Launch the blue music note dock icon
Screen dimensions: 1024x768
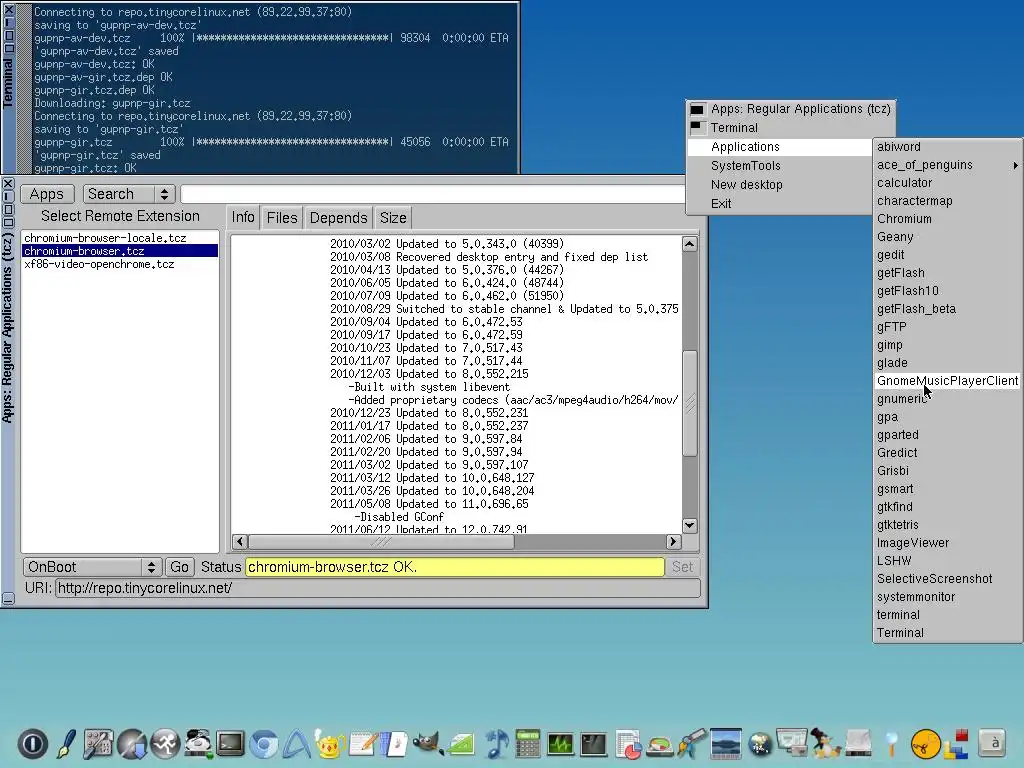495,743
